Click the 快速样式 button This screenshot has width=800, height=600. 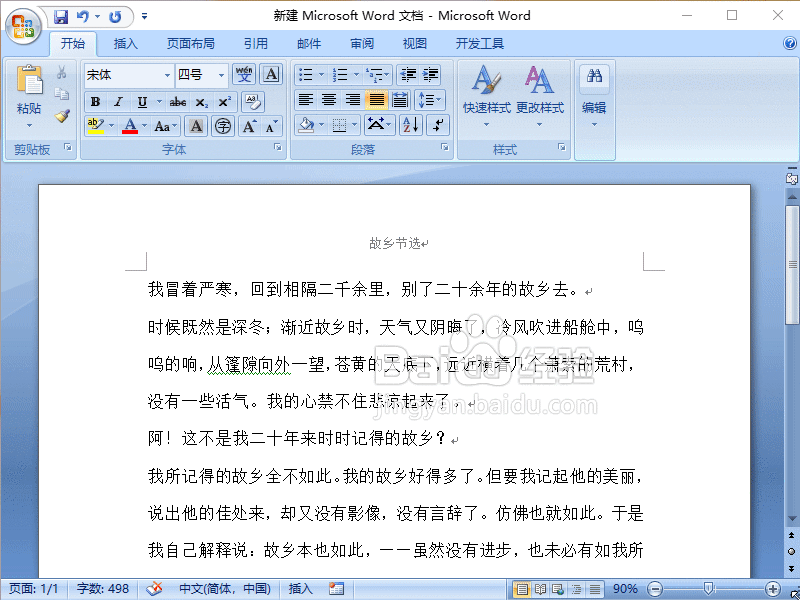tap(487, 95)
